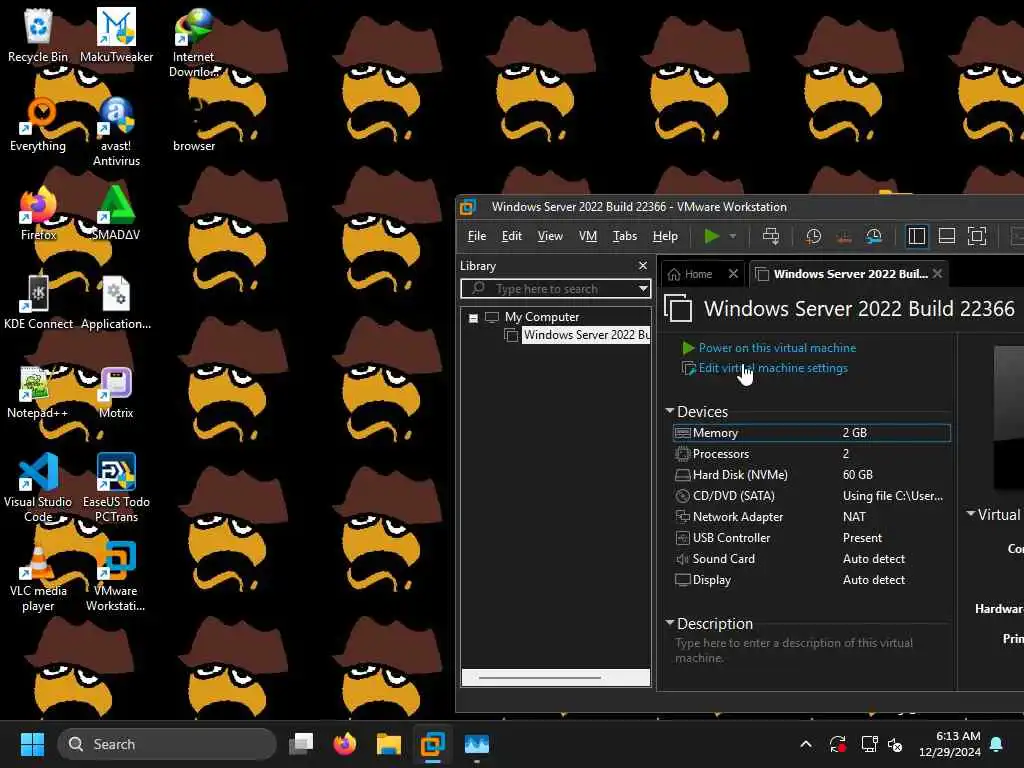Select the Hard Disk (NVMe) device
Viewport: 1024px width, 768px height.
(812, 475)
